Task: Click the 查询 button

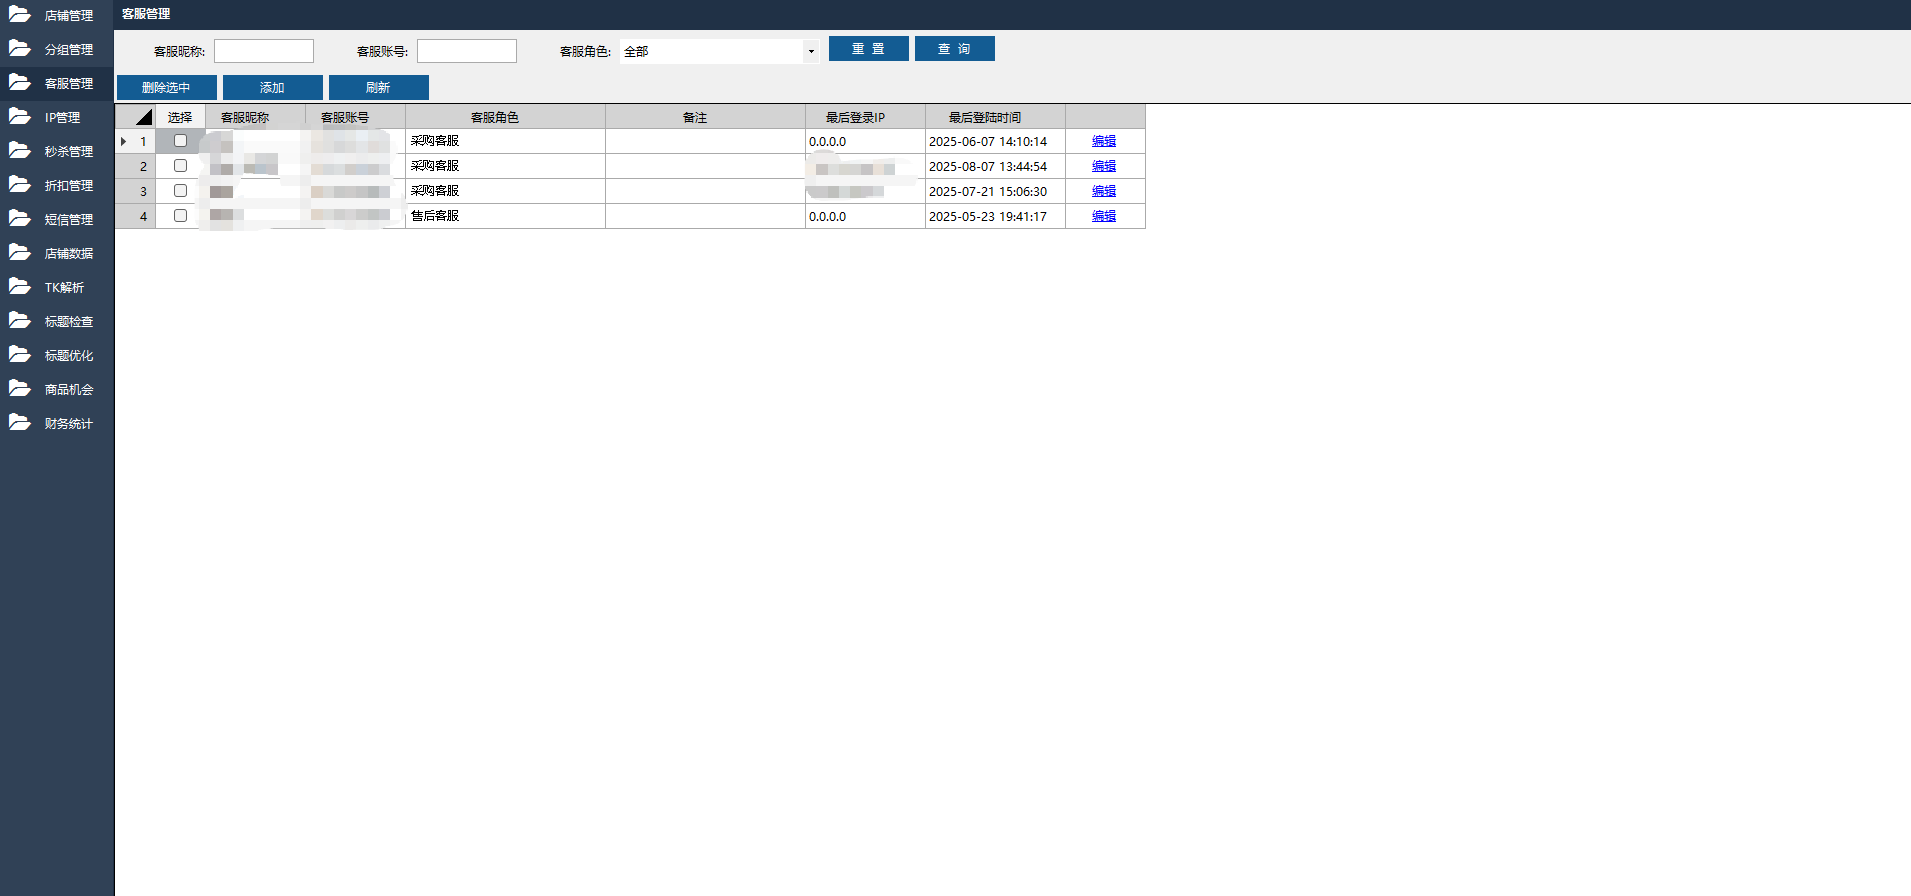Action: pyautogui.click(x=954, y=49)
